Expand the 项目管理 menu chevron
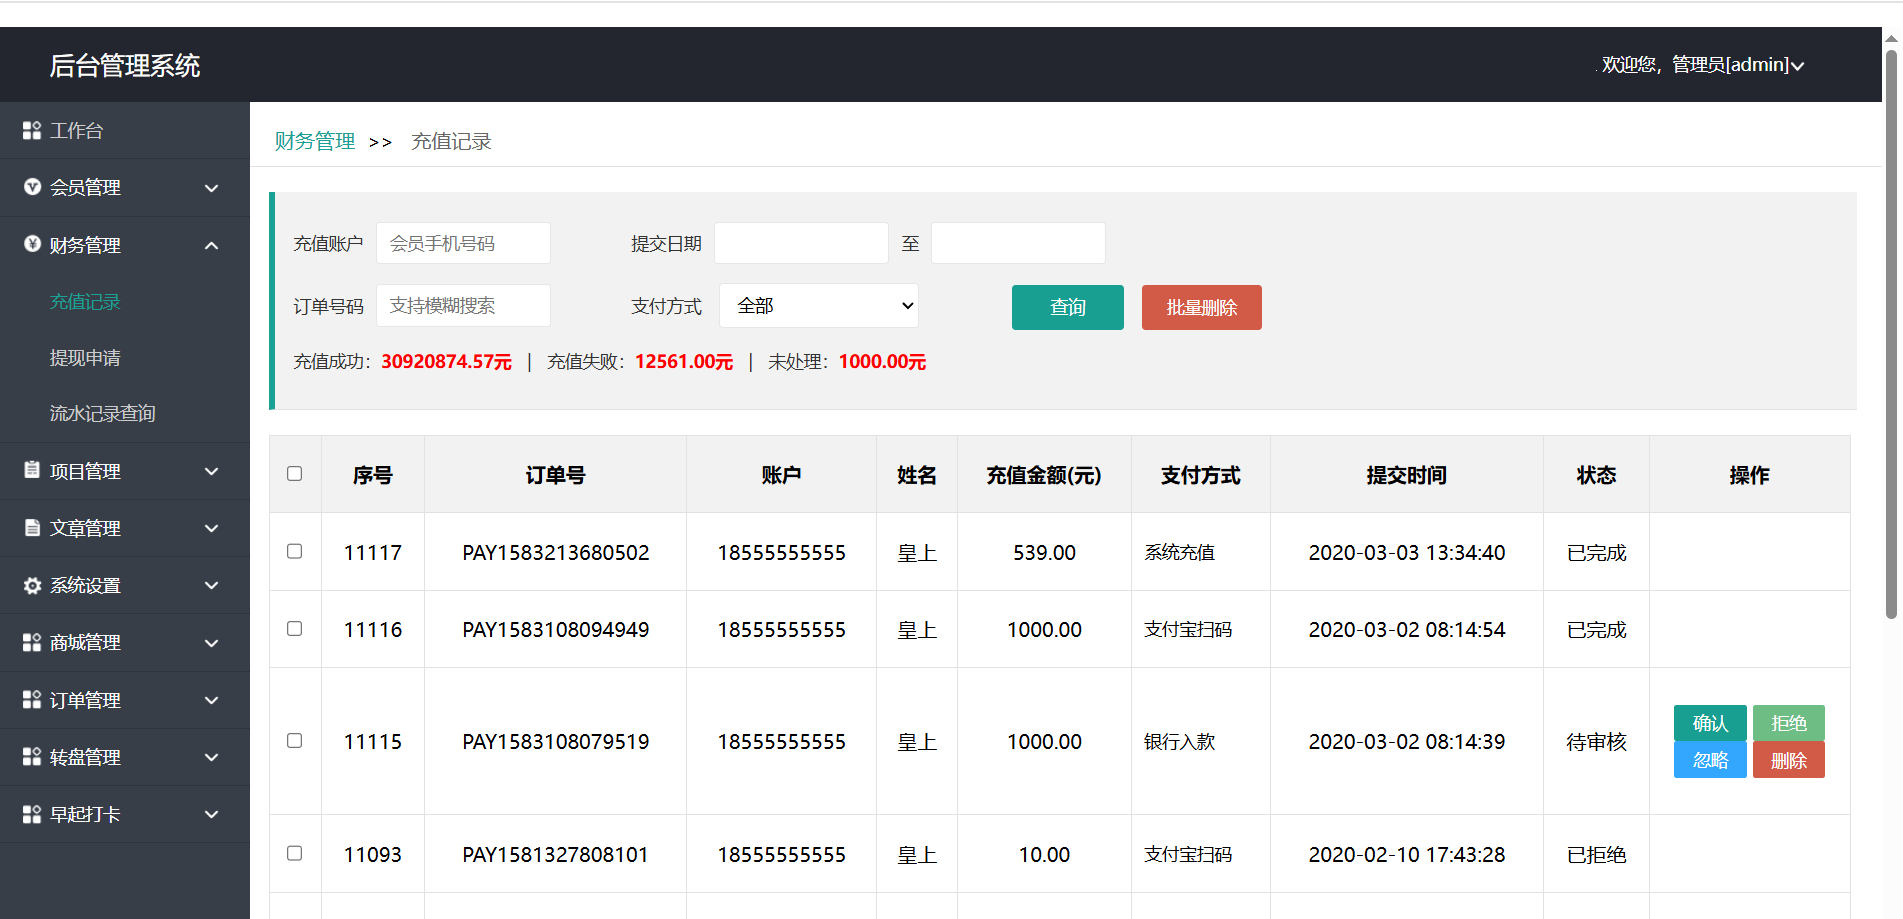 [x=211, y=471]
